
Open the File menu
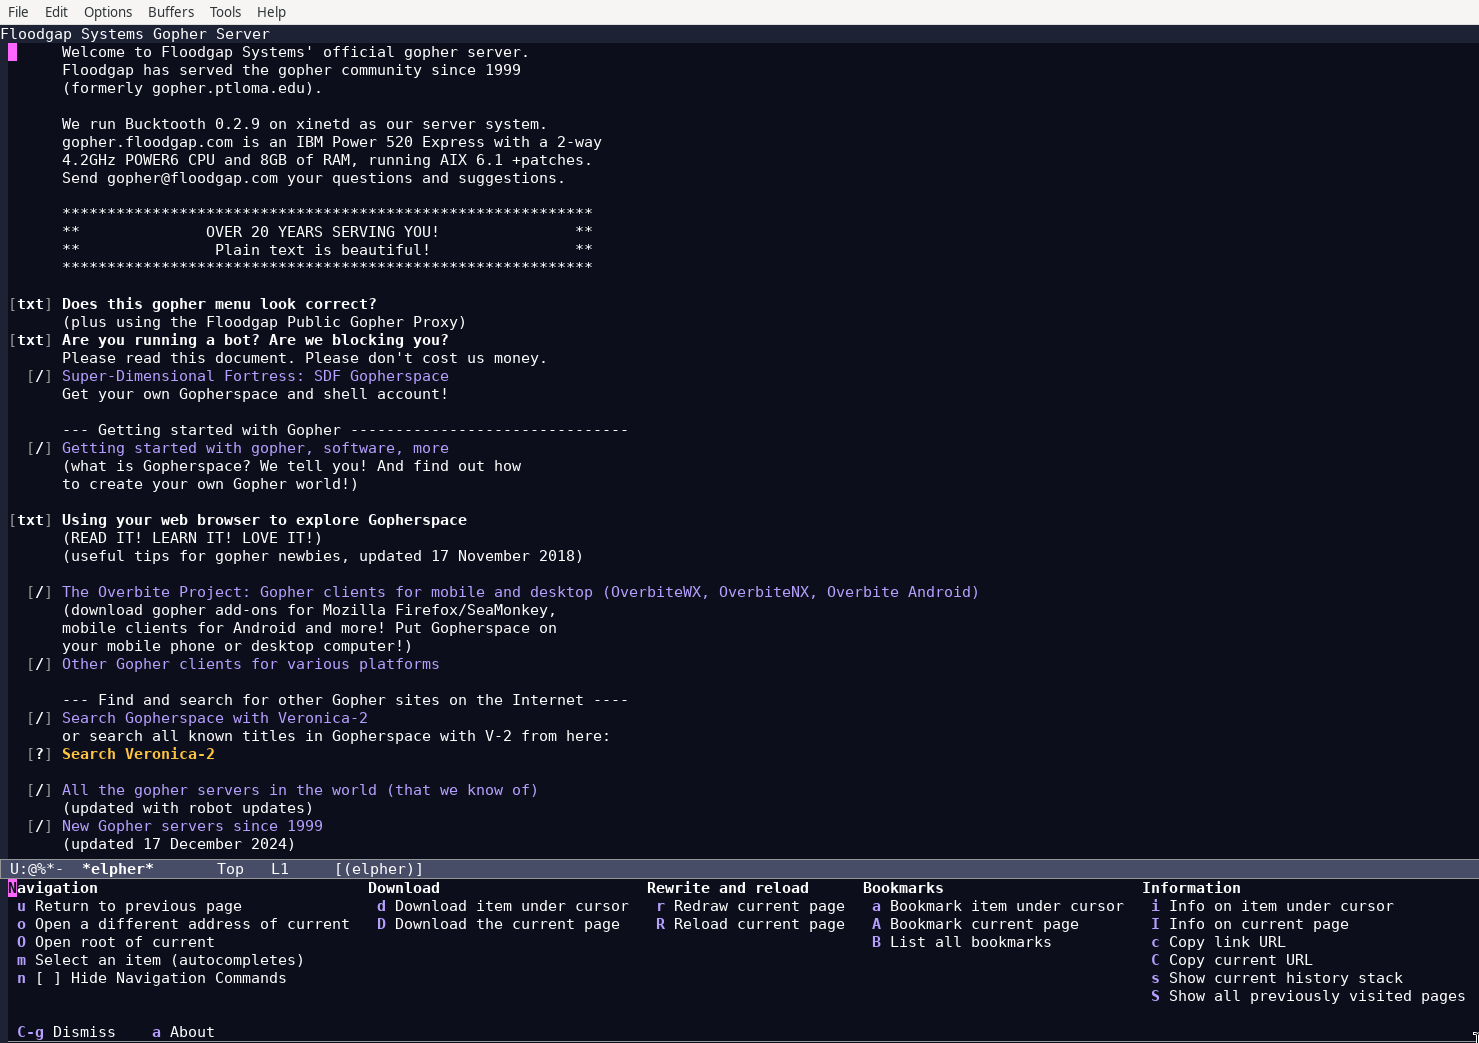click(18, 12)
